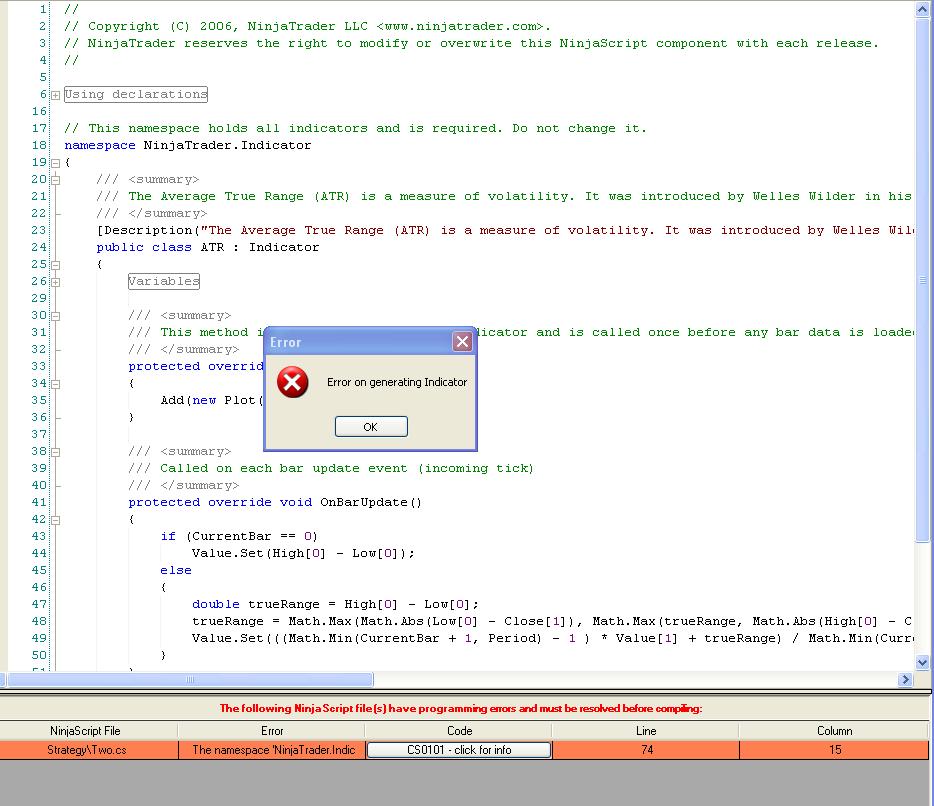Viewport: 934px width, 806px height.
Task: Collapse summary comment at line 20
Action: click(x=55, y=179)
